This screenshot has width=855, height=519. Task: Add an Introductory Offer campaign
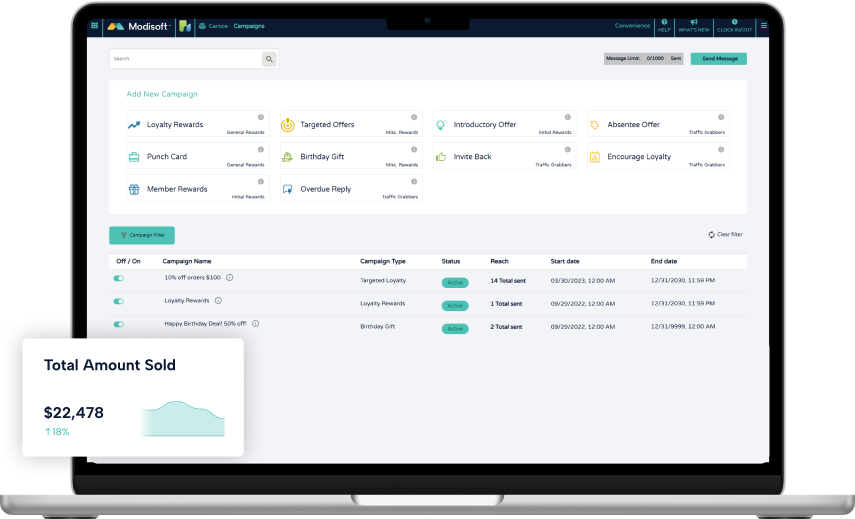coord(504,124)
